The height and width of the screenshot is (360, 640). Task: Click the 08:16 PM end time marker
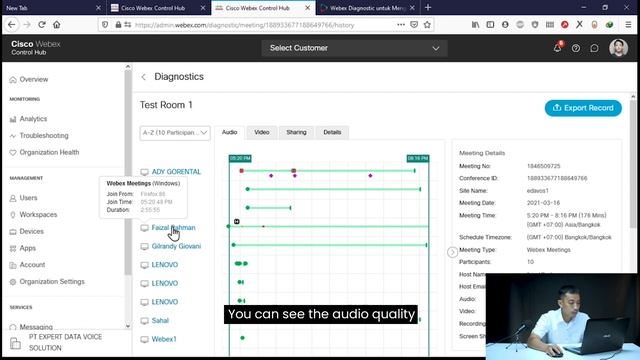point(418,158)
